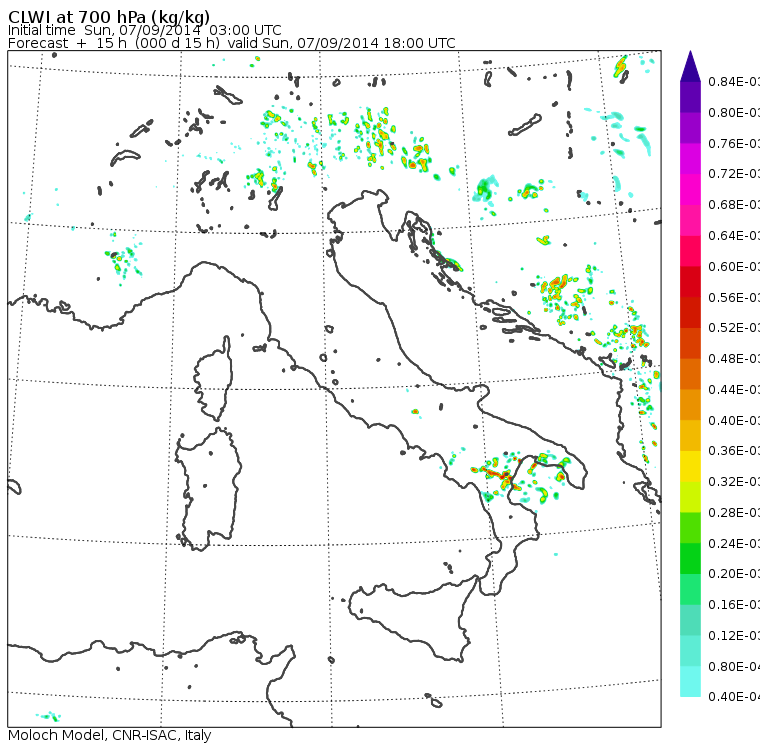Click the dark navy arrow atop the colorbar
Screen dimensions: 760x749
pos(690,66)
